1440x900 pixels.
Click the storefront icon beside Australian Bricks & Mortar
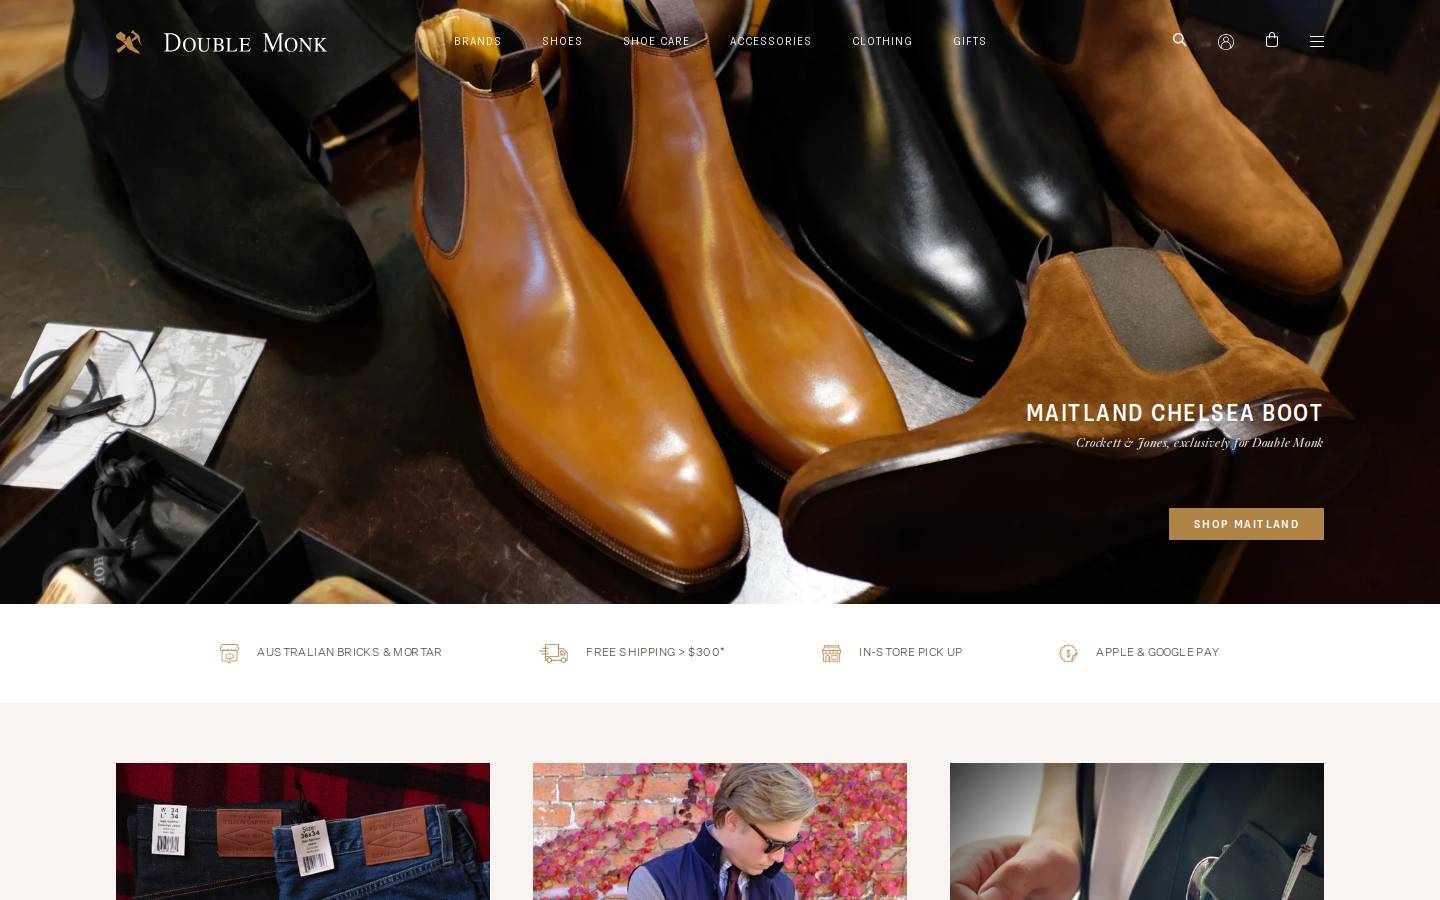click(229, 653)
